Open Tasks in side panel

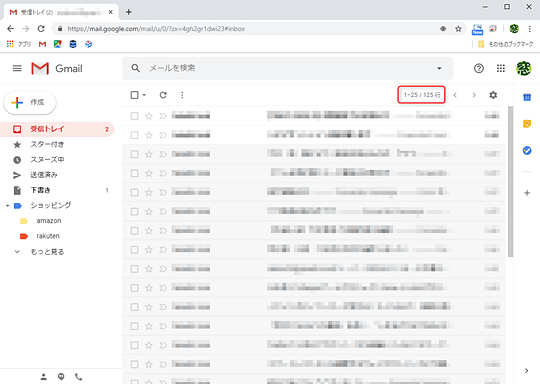[527, 151]
